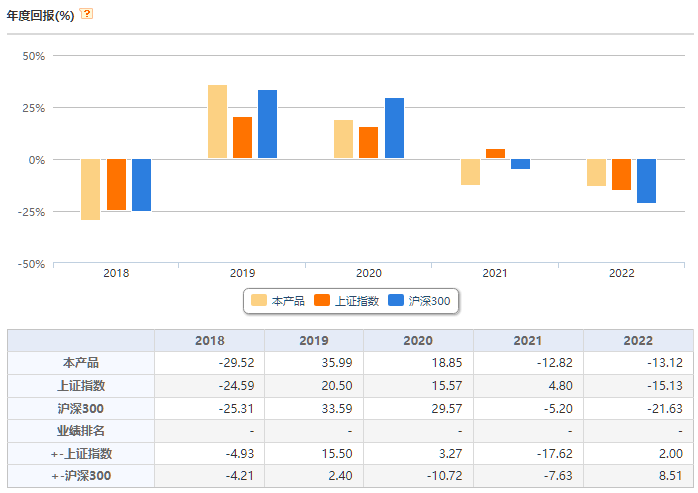The height and width of the screenshot is (493, 698).
Task: Click the 2020 上证指数 orange bar
Action: [x=368, y=143]
